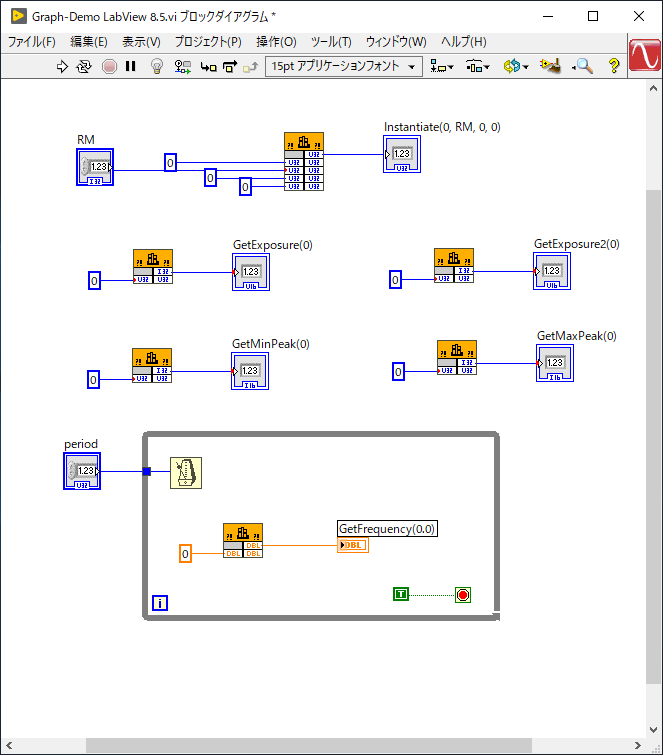The image size is (663, 755).
Task: Open the プロジェクト(P) menu
Action: coord(208,42)
